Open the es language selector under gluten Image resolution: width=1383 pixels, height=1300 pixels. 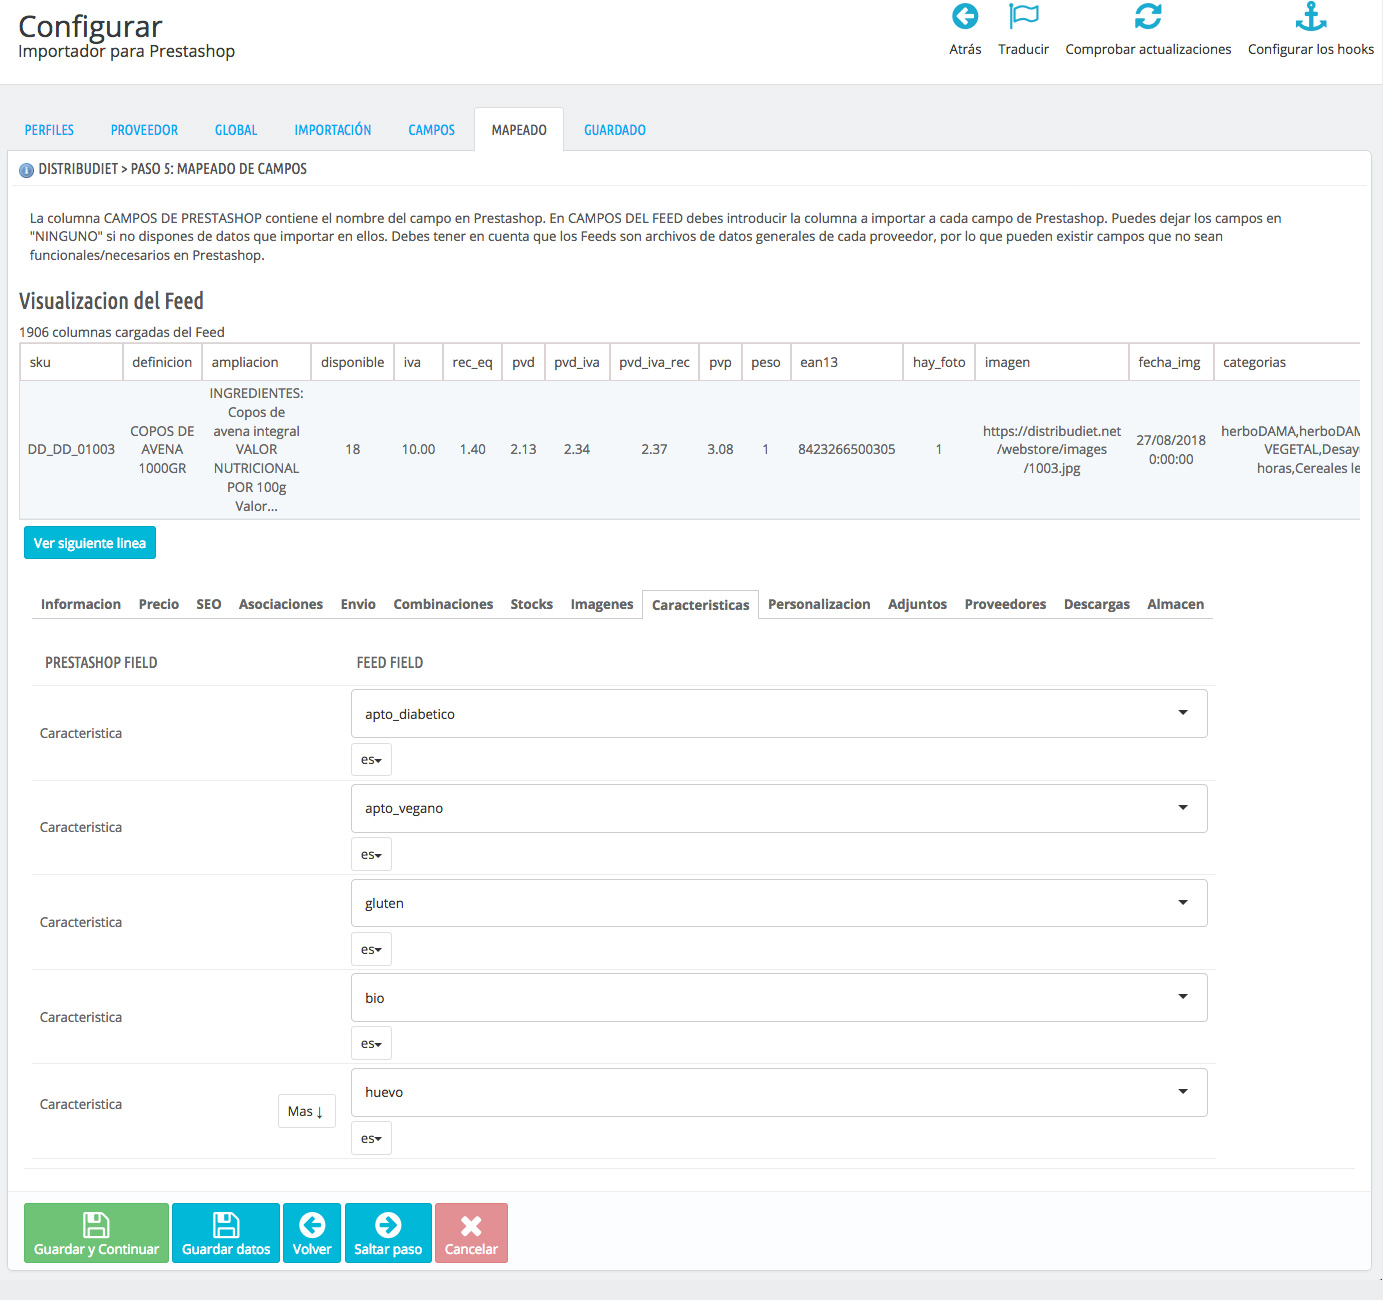[371, 949]
